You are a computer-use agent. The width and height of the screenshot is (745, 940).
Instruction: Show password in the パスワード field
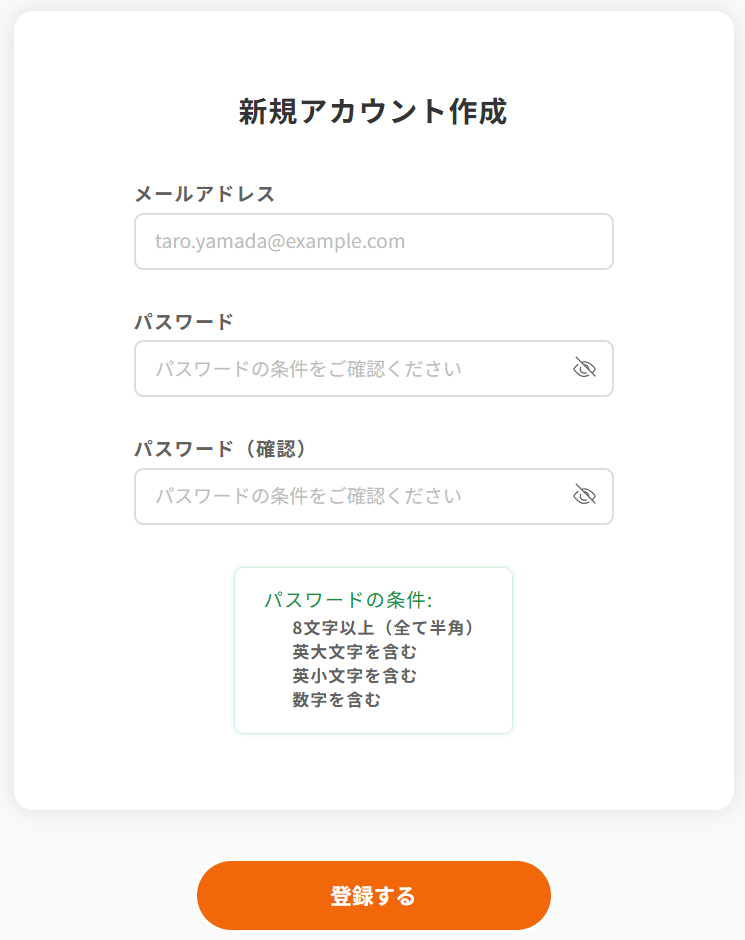coord(584,368)
